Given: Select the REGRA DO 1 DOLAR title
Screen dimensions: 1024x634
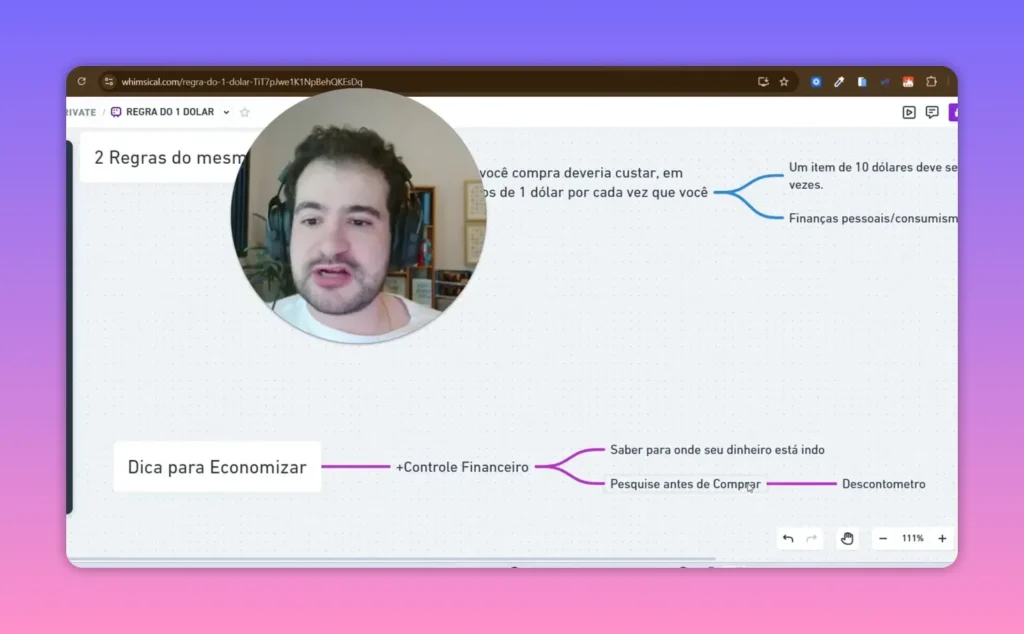Looking at the screenshot, I should pyautogui.click(x=170, y=112).
